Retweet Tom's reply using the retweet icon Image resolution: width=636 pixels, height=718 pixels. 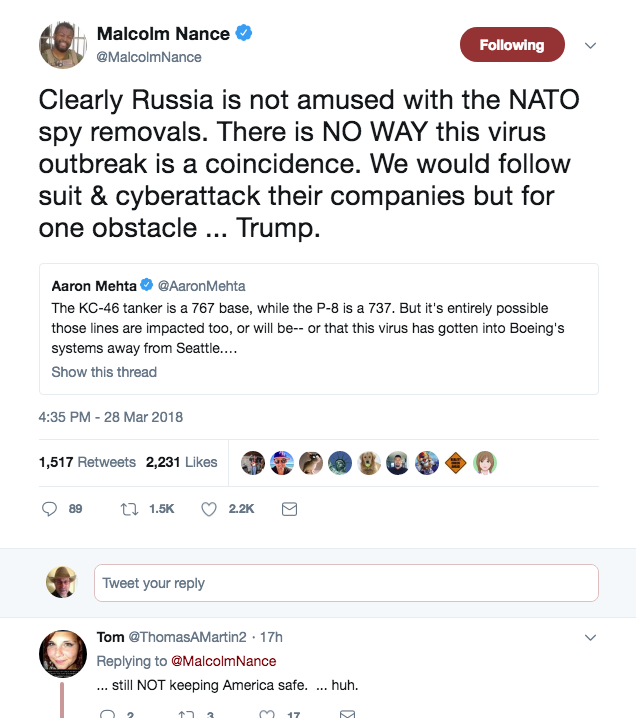186,714
